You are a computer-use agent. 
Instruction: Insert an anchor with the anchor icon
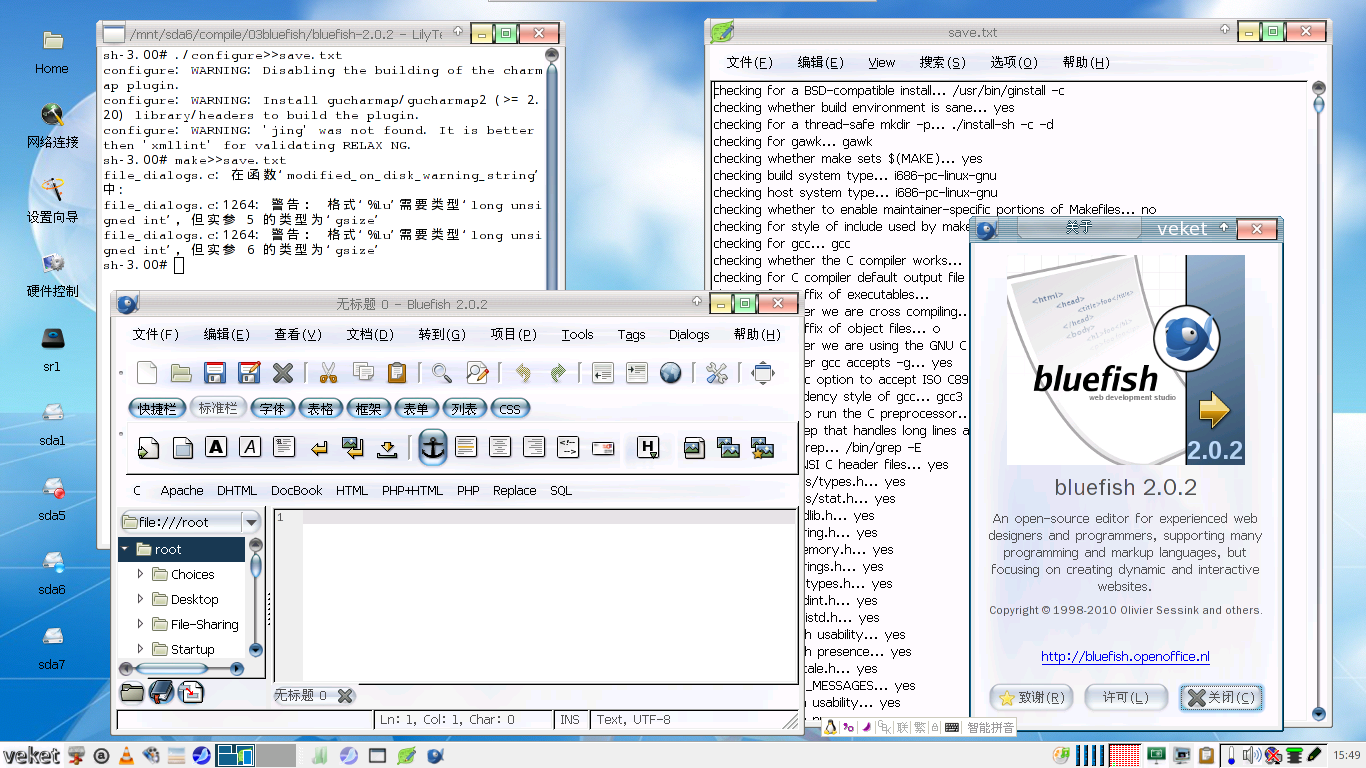(x=432, y=447)
